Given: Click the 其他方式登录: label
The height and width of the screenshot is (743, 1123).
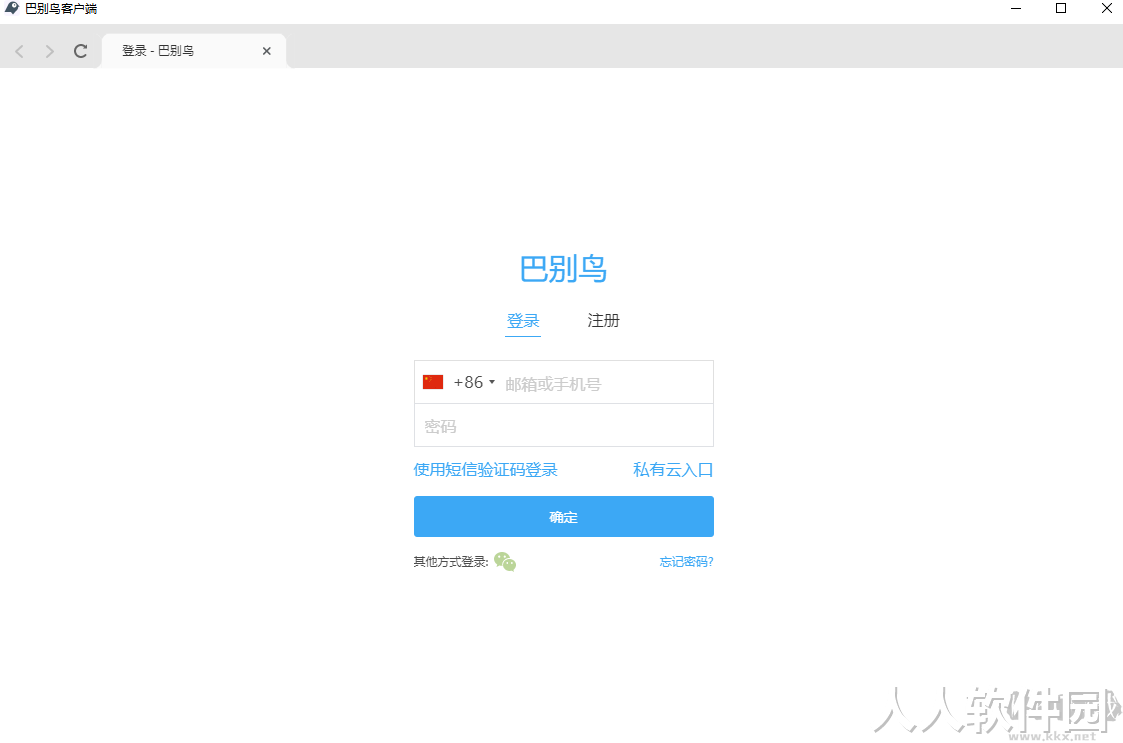Looking at the screenshot, I should 451,562.
